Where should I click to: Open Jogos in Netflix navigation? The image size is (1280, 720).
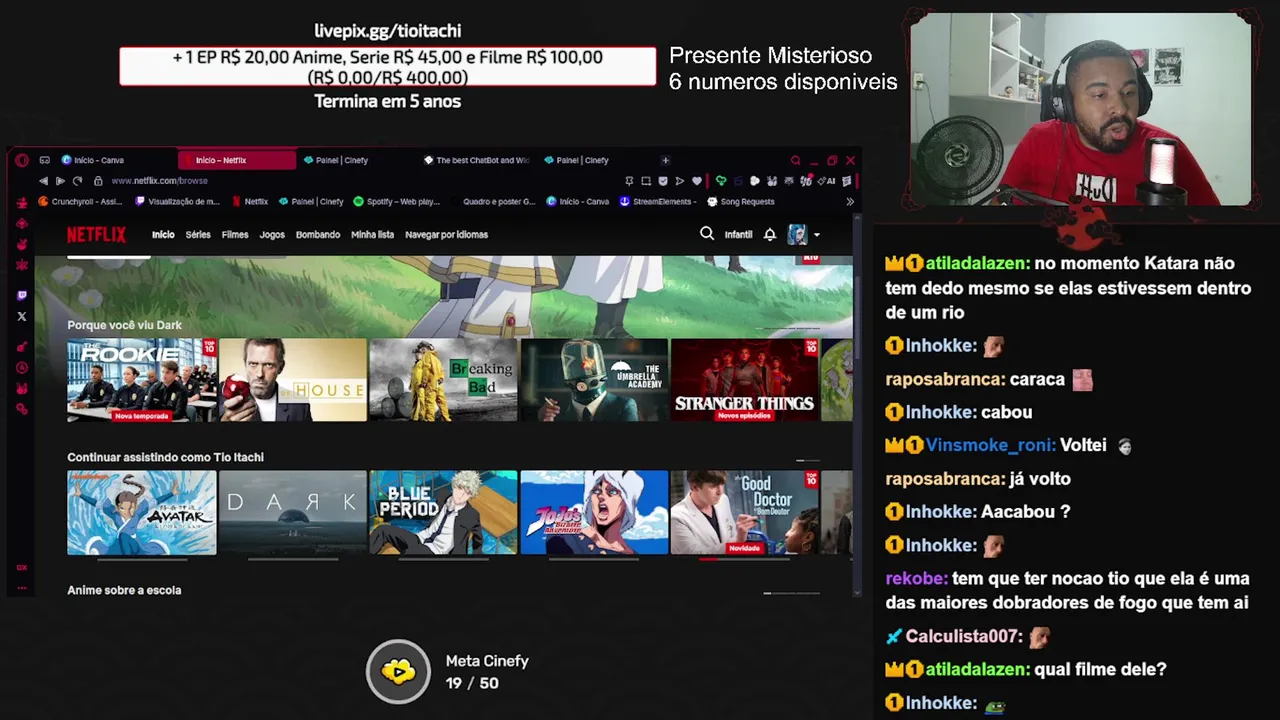click(x=272, y=234)
